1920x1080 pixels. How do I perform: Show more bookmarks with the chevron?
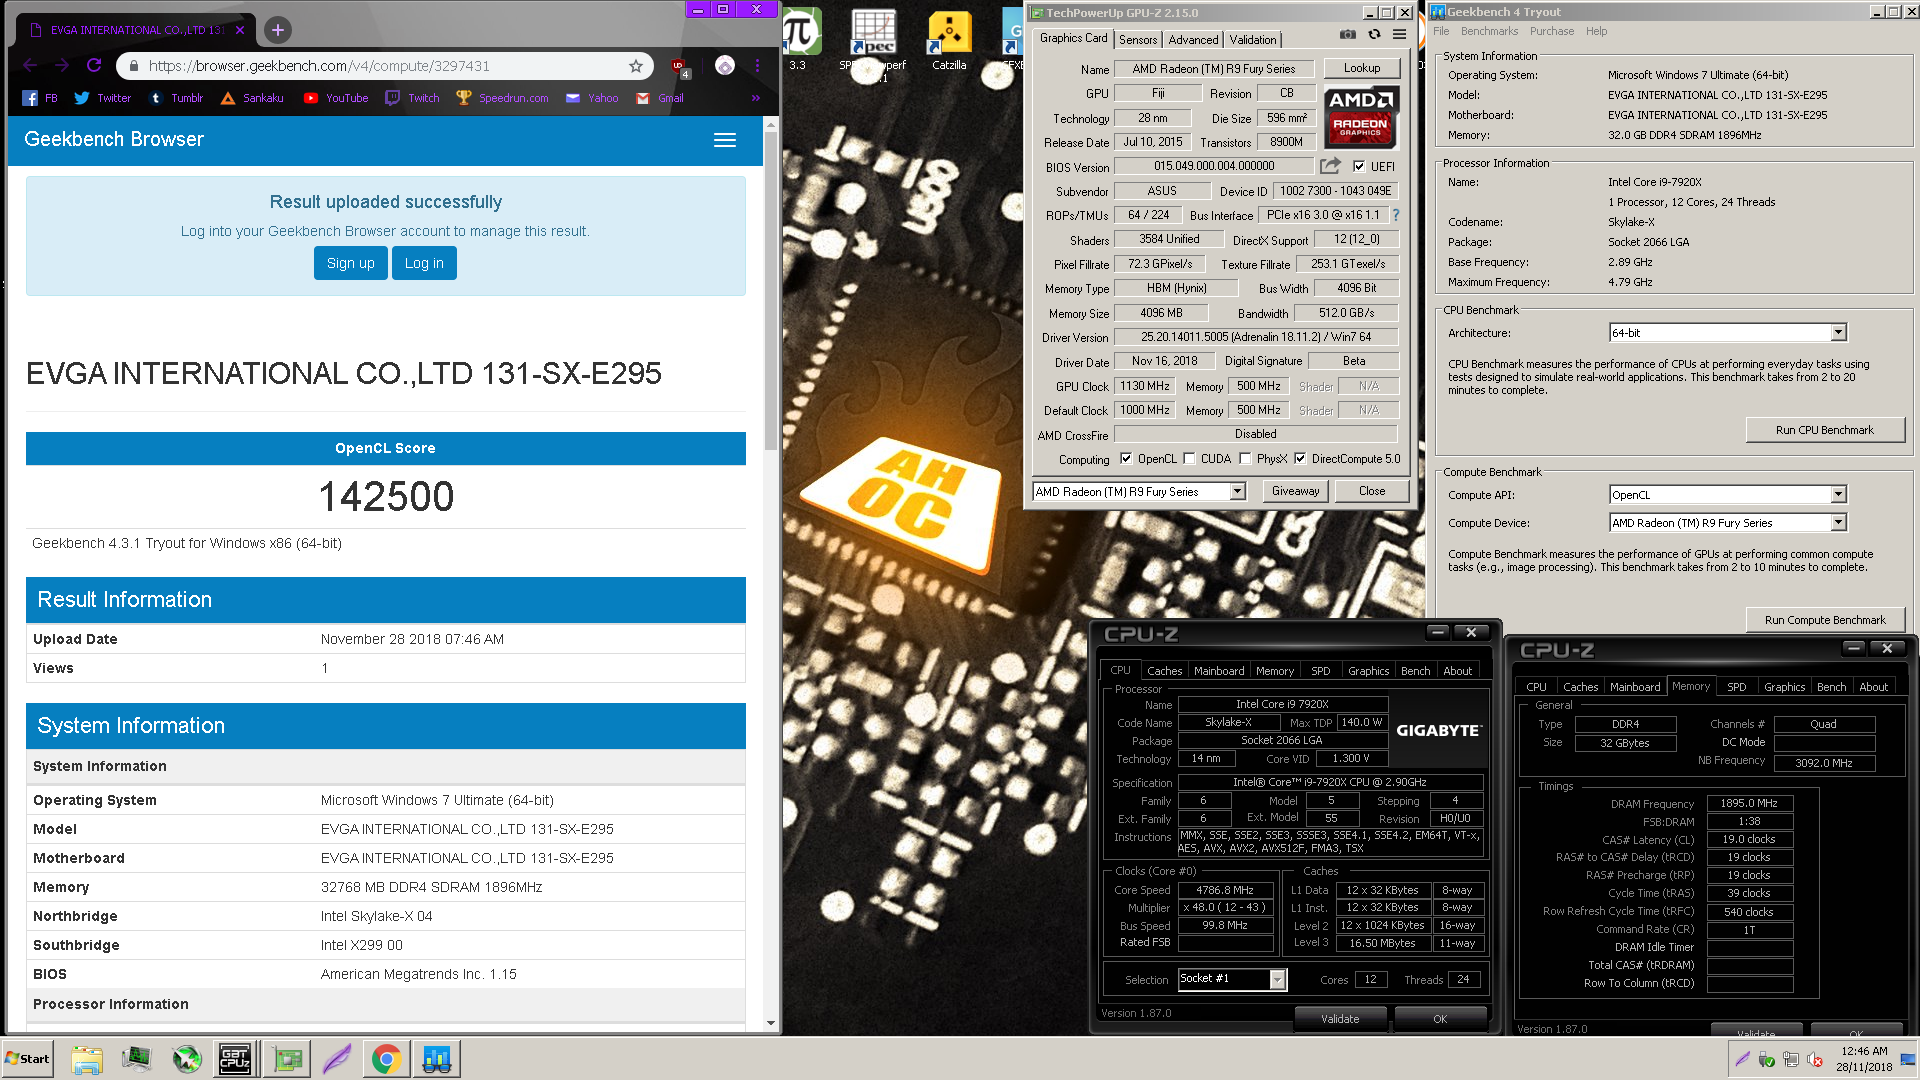pos(755,98)
